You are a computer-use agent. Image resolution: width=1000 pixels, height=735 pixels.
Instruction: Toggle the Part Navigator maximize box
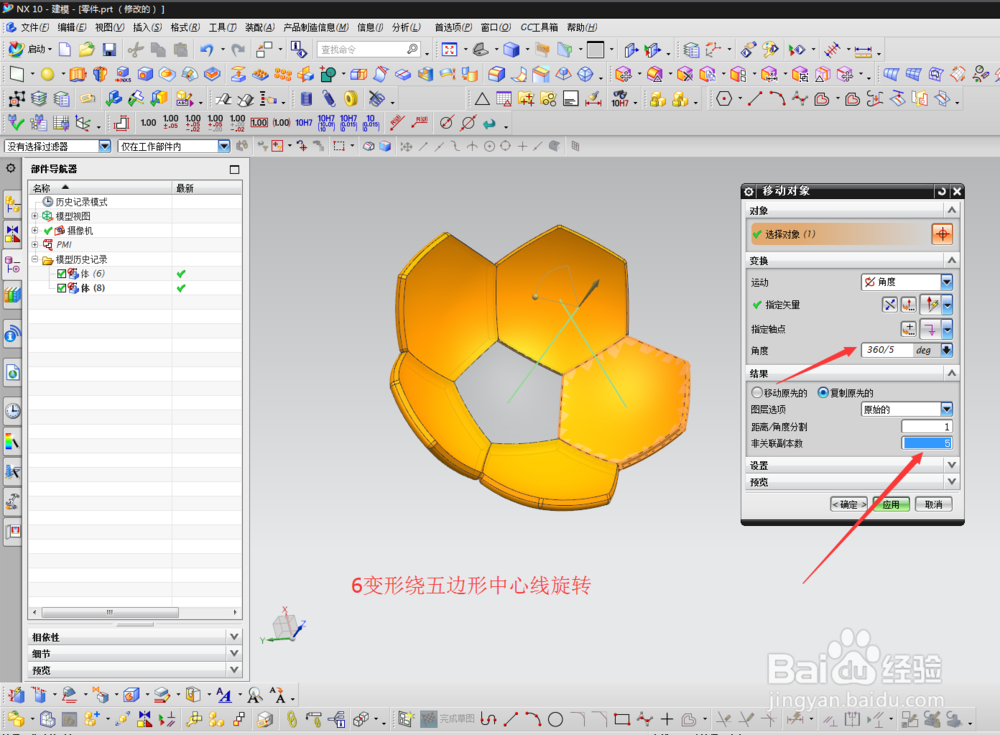pyautogui.click(x=235, y=169)
